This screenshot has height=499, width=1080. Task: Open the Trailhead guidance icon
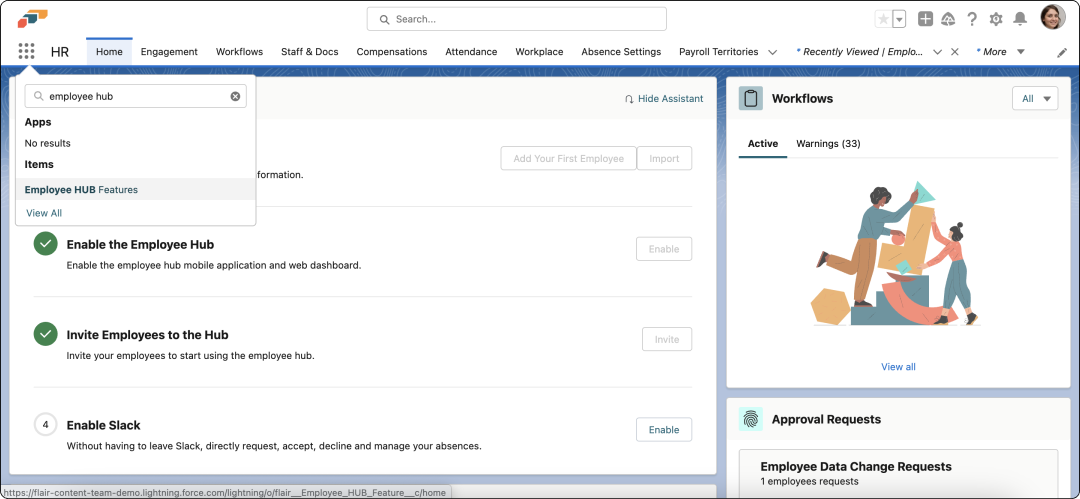pos(948,19)
